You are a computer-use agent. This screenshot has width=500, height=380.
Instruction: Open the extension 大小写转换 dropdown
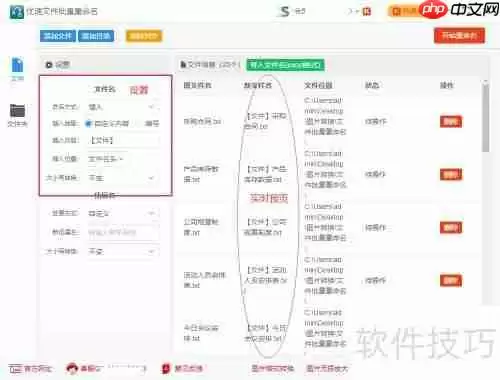pos(122,251)
